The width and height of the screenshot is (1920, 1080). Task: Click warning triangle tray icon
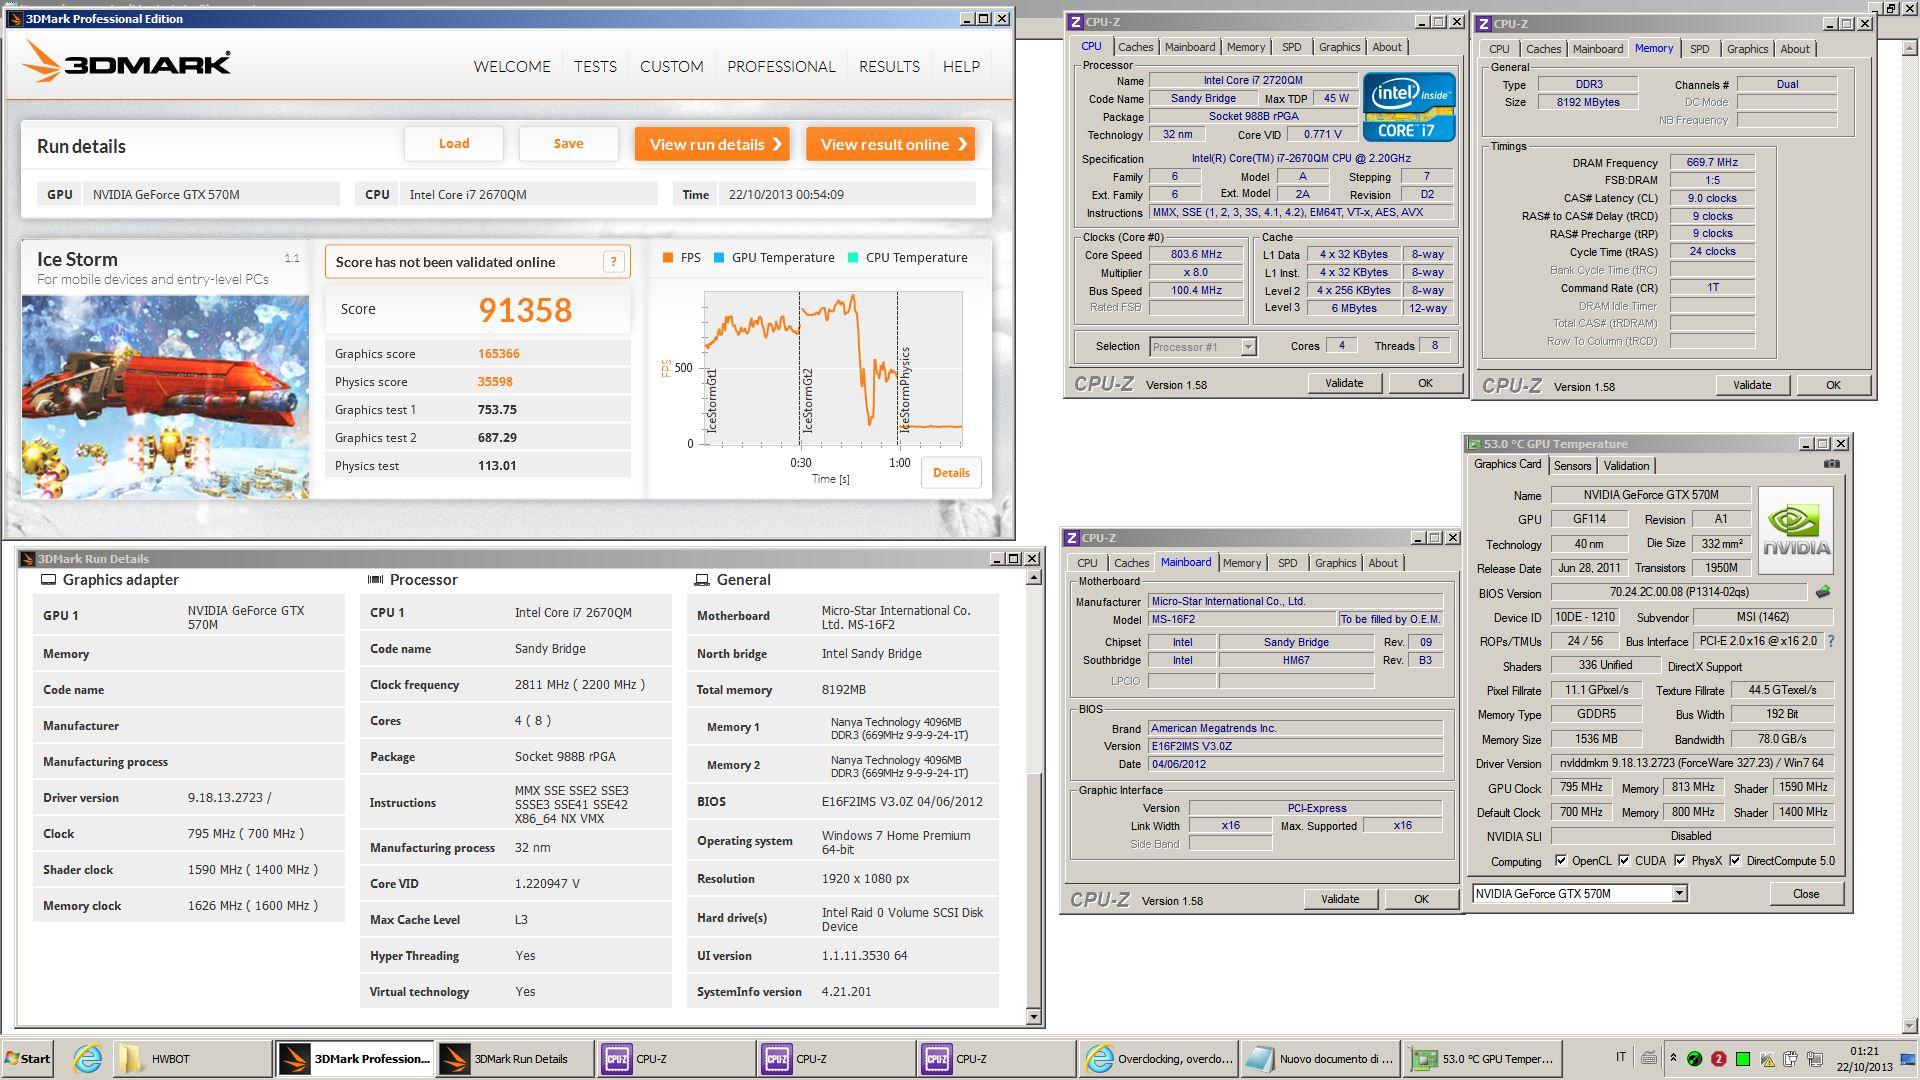tap(1767, 1059)
